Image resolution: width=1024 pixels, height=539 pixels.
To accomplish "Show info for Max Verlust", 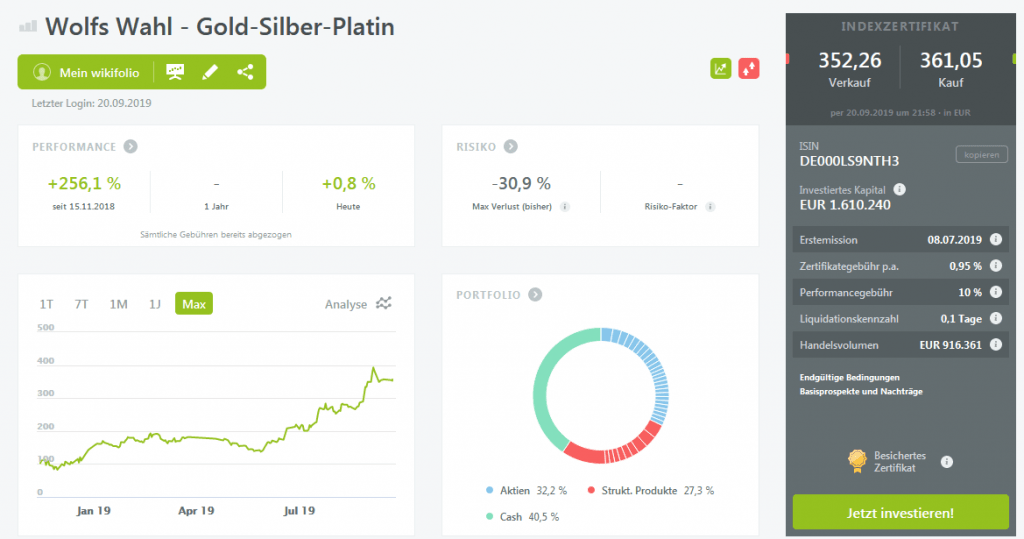I will (x=565, y=207).
